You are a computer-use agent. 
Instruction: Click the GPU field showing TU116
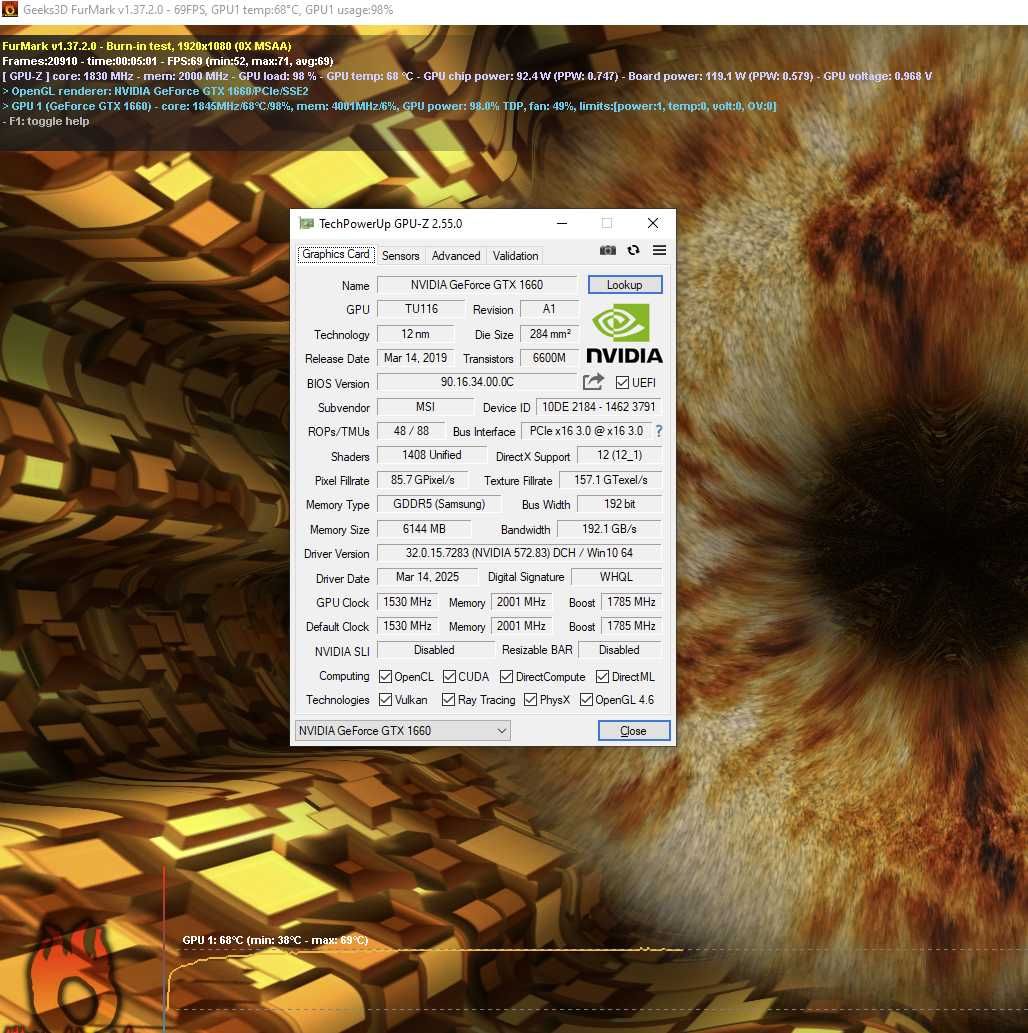click(x=422, y=309)
